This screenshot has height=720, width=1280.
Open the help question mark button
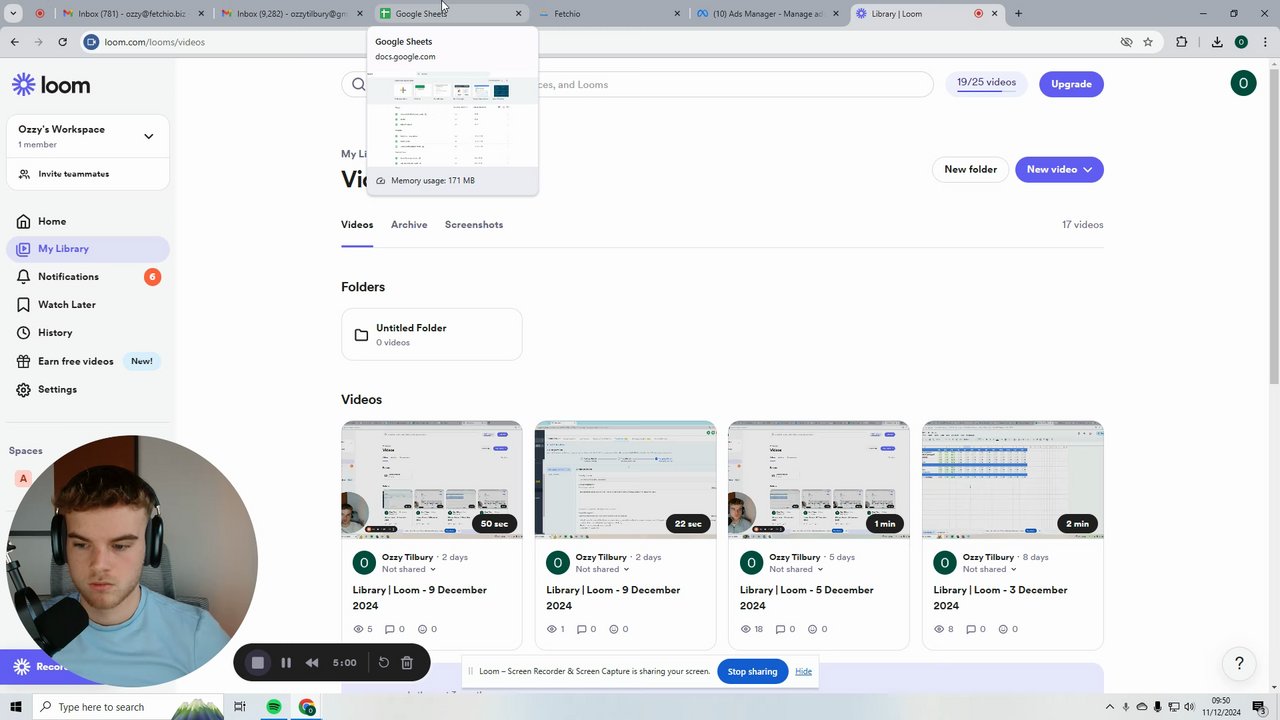pyautogui.click(x=1239, y=663)
